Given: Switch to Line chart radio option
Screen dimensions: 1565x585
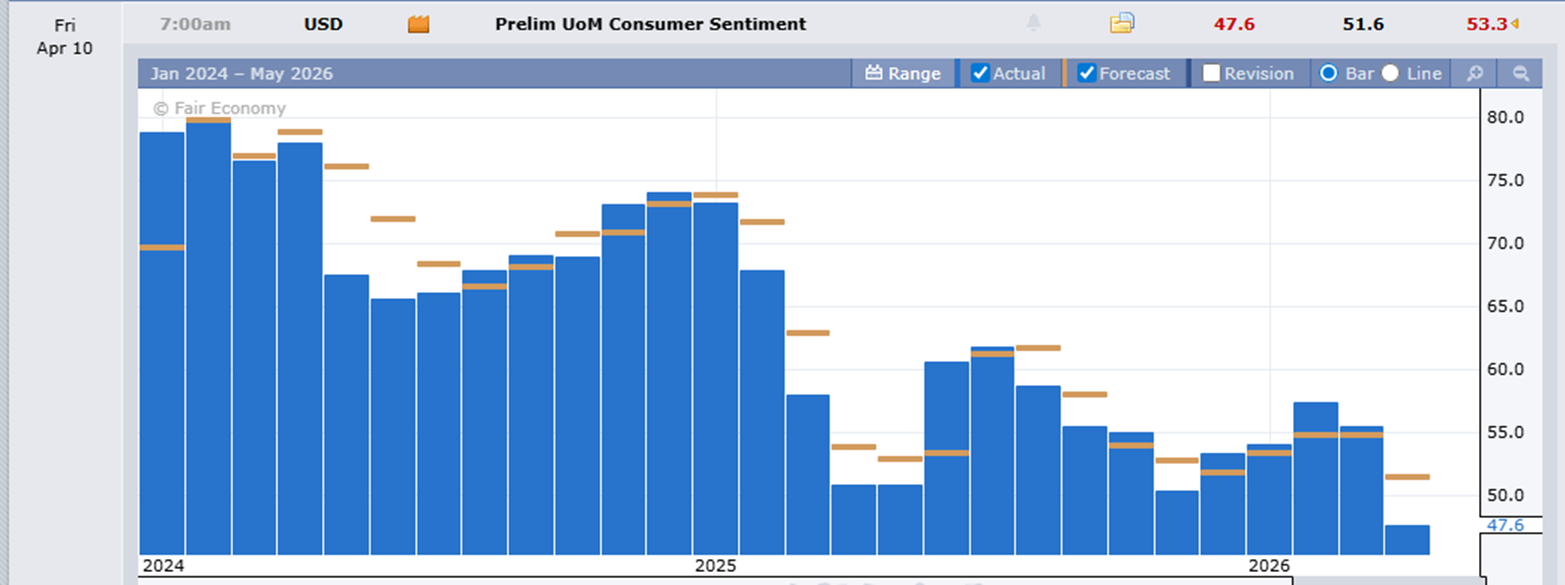Looking at the screenshot, I should (1390, 74).
